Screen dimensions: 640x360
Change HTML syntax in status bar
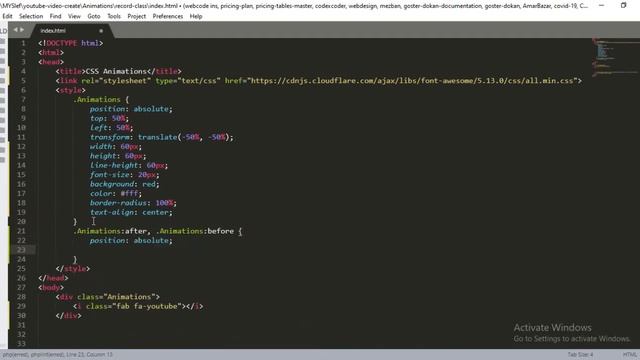coord(630,355)
